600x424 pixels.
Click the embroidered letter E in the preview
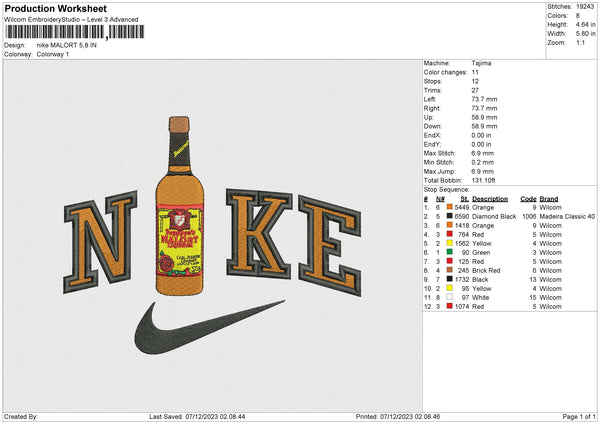click(329, 245)
